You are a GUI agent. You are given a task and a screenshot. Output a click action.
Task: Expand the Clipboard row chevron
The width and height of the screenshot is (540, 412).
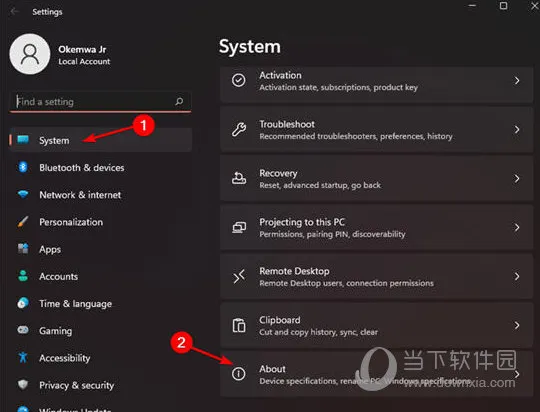517,325
